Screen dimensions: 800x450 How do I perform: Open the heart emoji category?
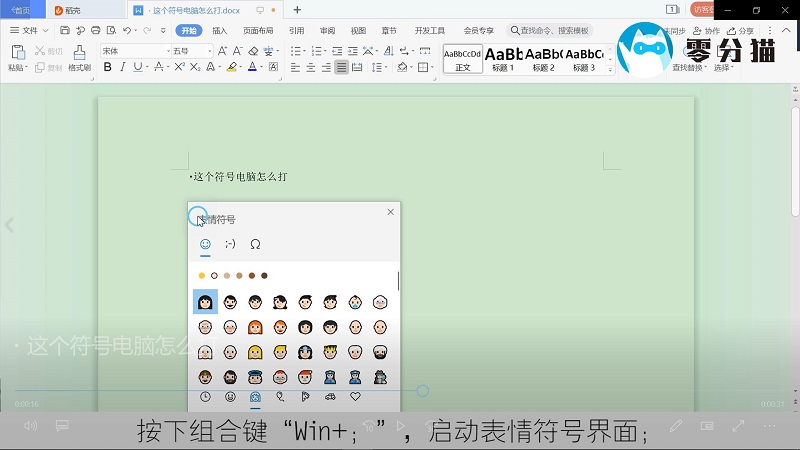tap(355, 397)
